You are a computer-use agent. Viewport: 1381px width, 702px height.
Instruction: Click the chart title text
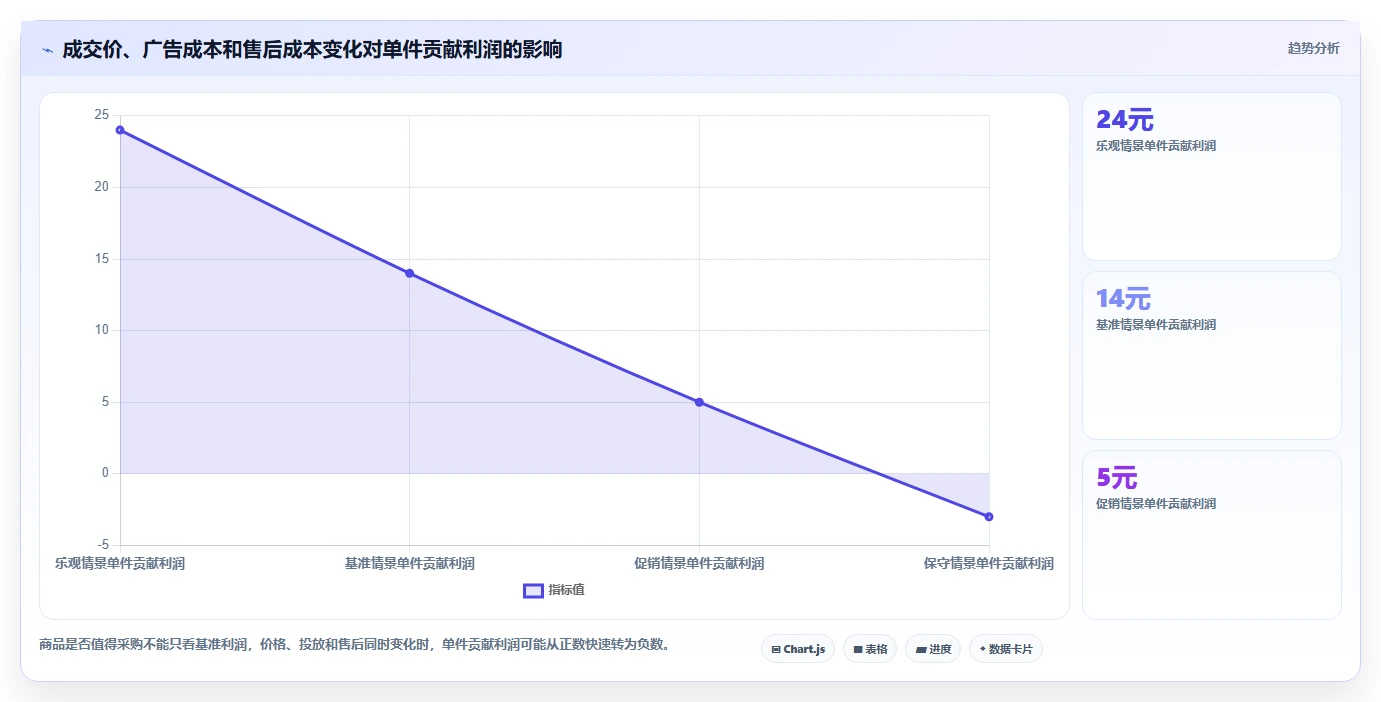pos(312,49)
